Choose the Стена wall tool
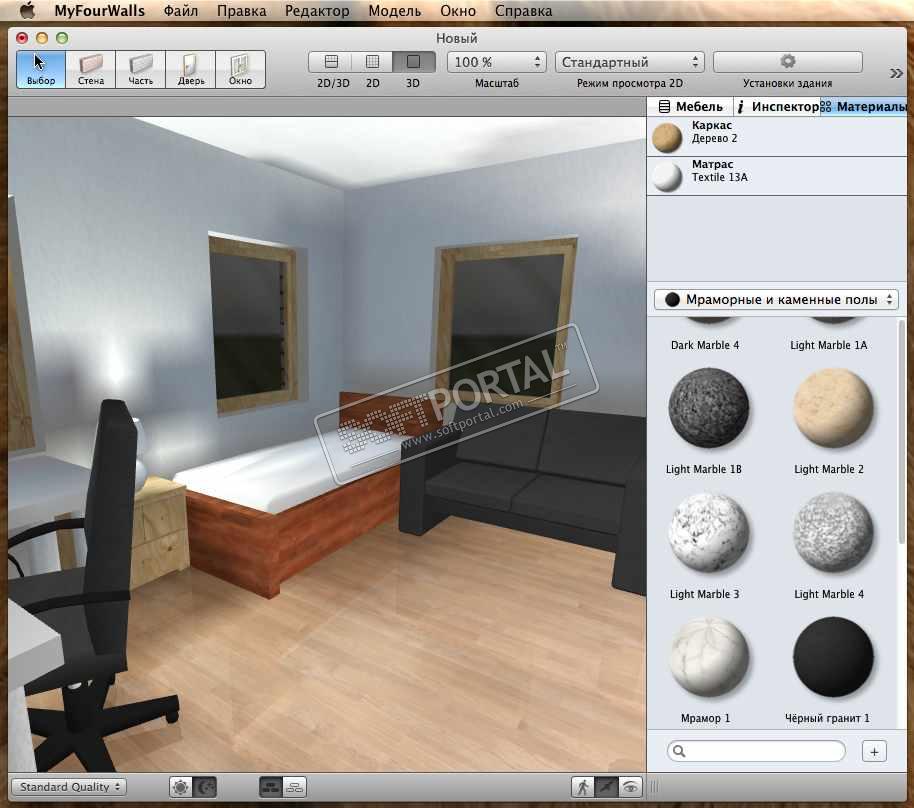The width and height of the screenshot is (914, 808). tap(91, 69)
